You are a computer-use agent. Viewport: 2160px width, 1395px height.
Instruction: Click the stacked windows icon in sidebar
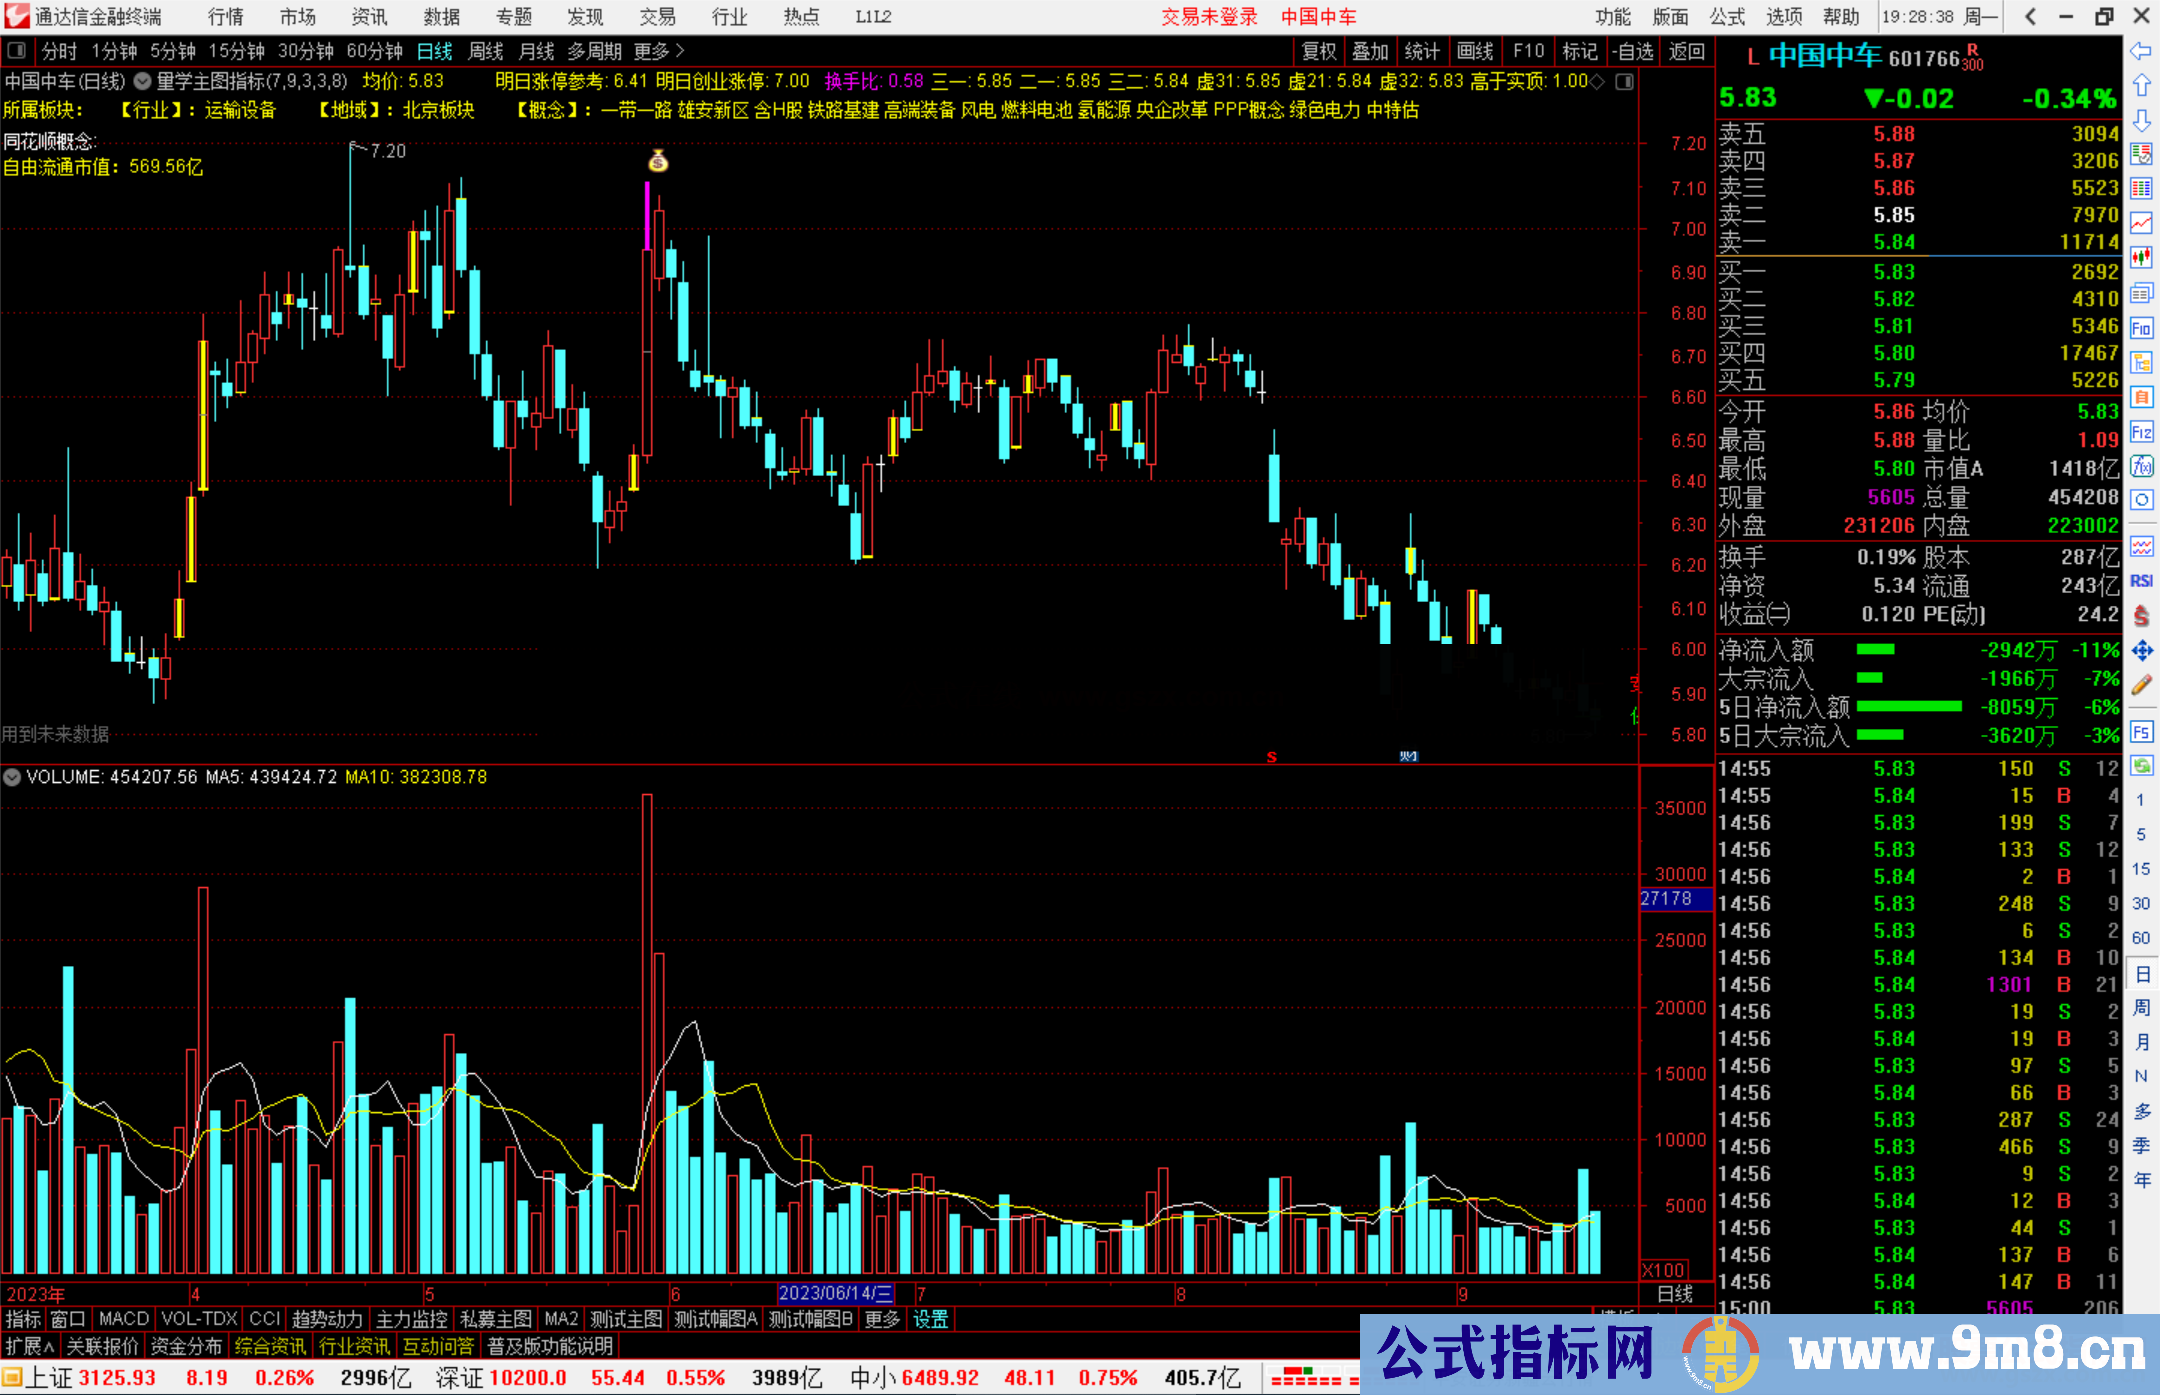click(2141, 293)
